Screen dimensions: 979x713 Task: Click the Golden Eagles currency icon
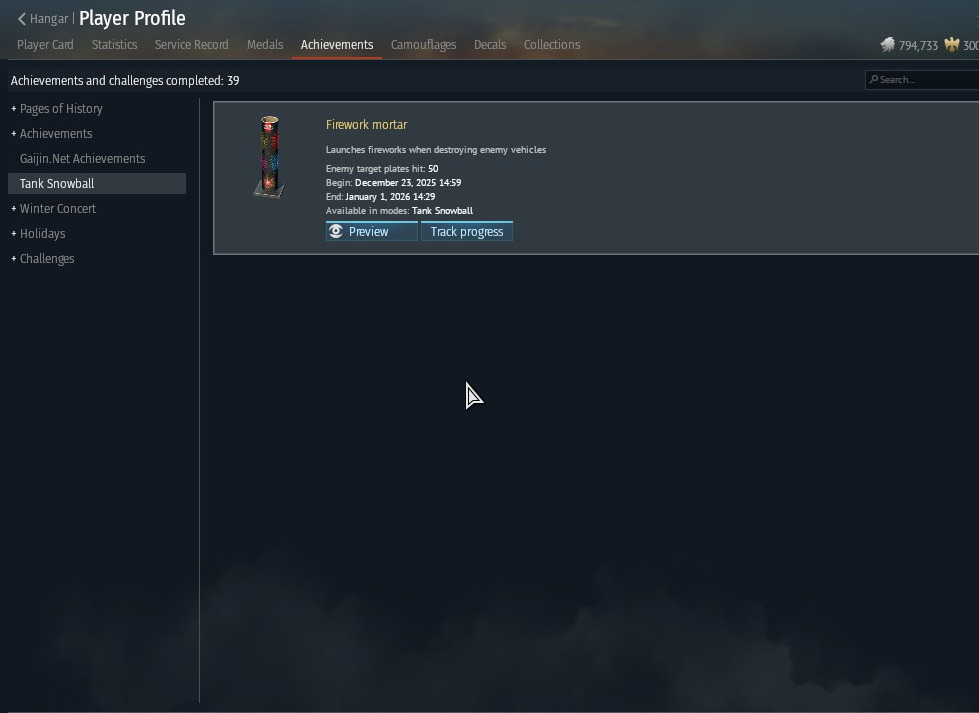click(952, 45)
